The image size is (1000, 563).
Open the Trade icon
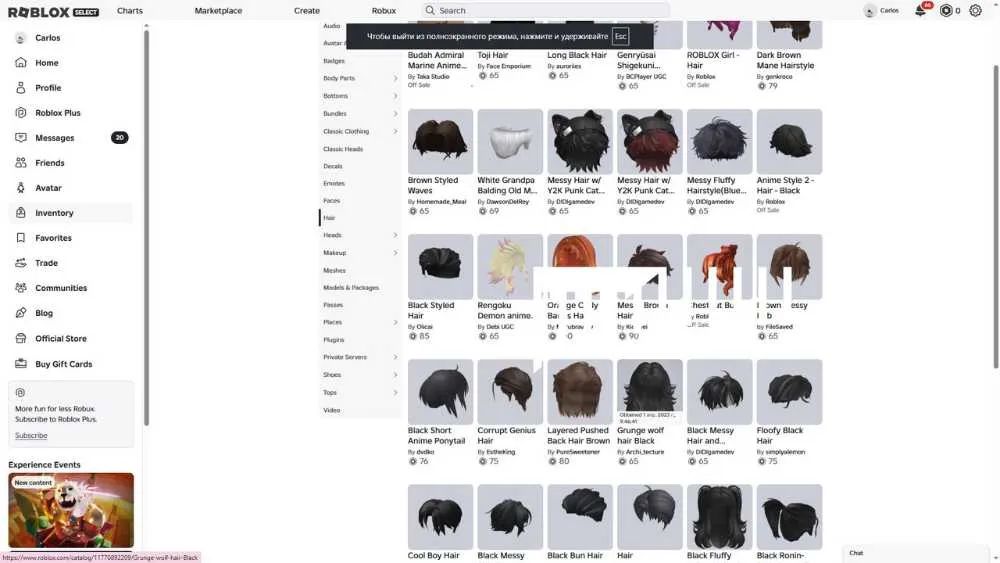click(21, 263)
